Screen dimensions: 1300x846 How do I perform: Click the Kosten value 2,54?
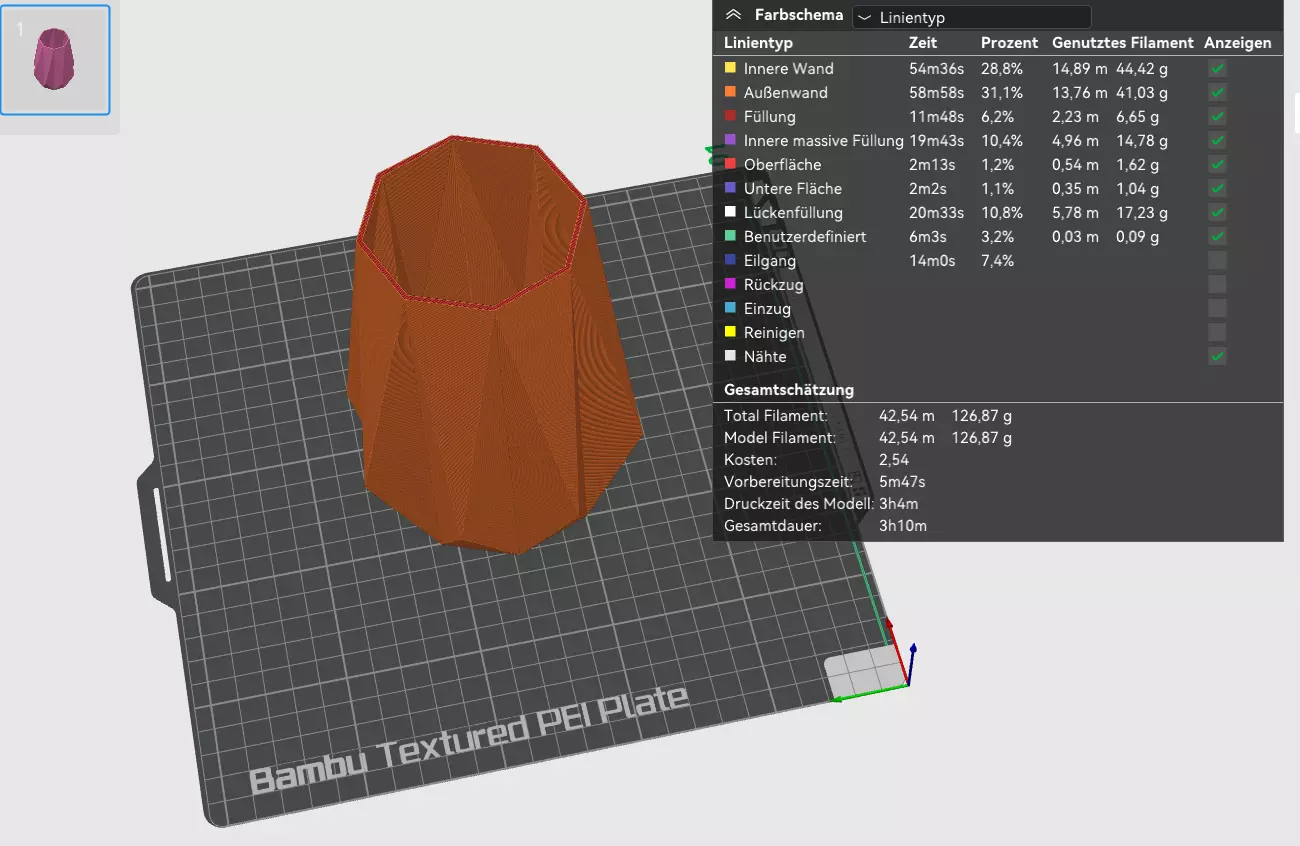point(894,460)
